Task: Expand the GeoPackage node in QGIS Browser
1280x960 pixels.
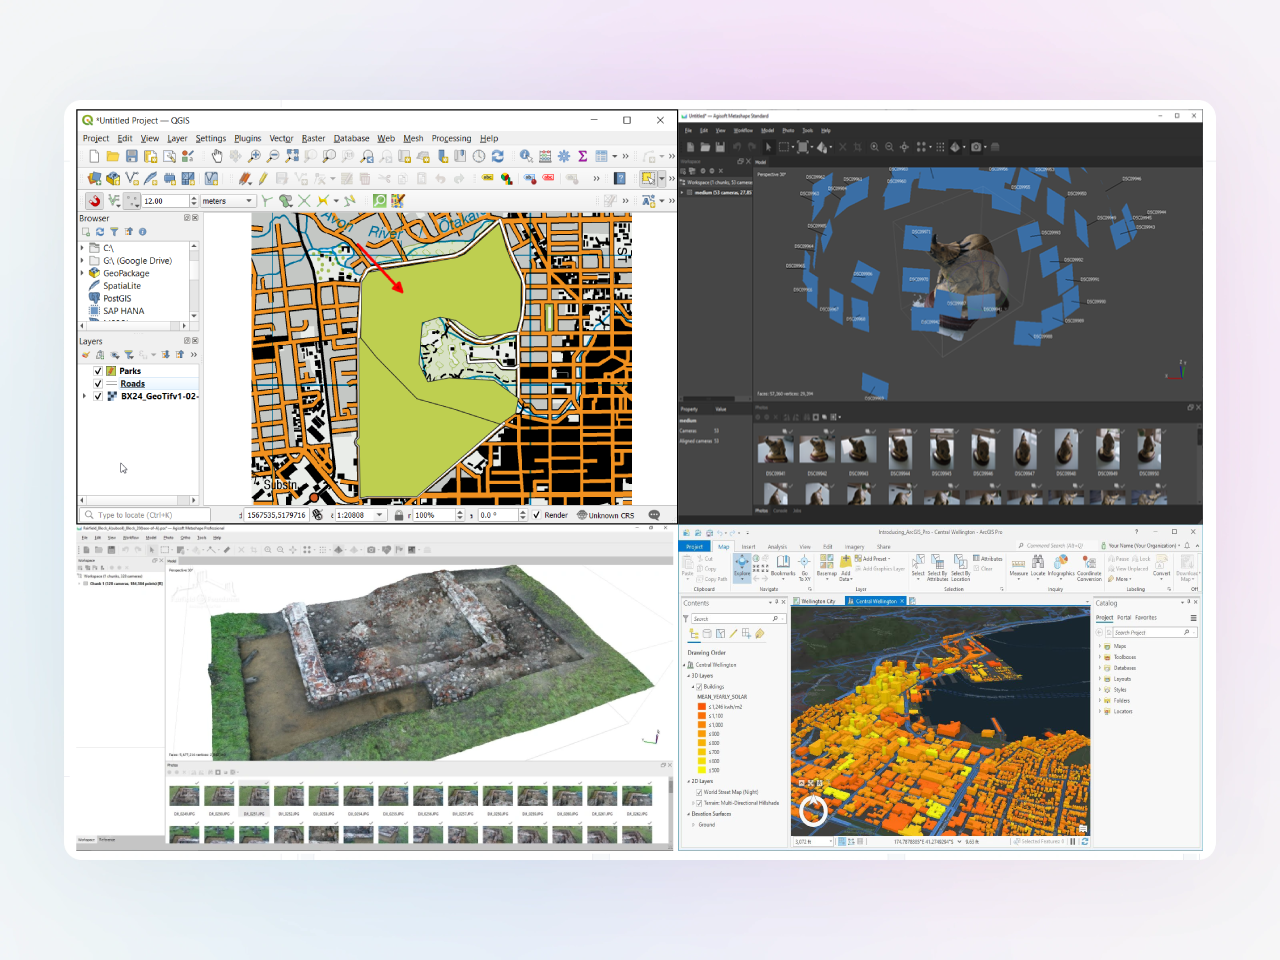Action: 82,273
